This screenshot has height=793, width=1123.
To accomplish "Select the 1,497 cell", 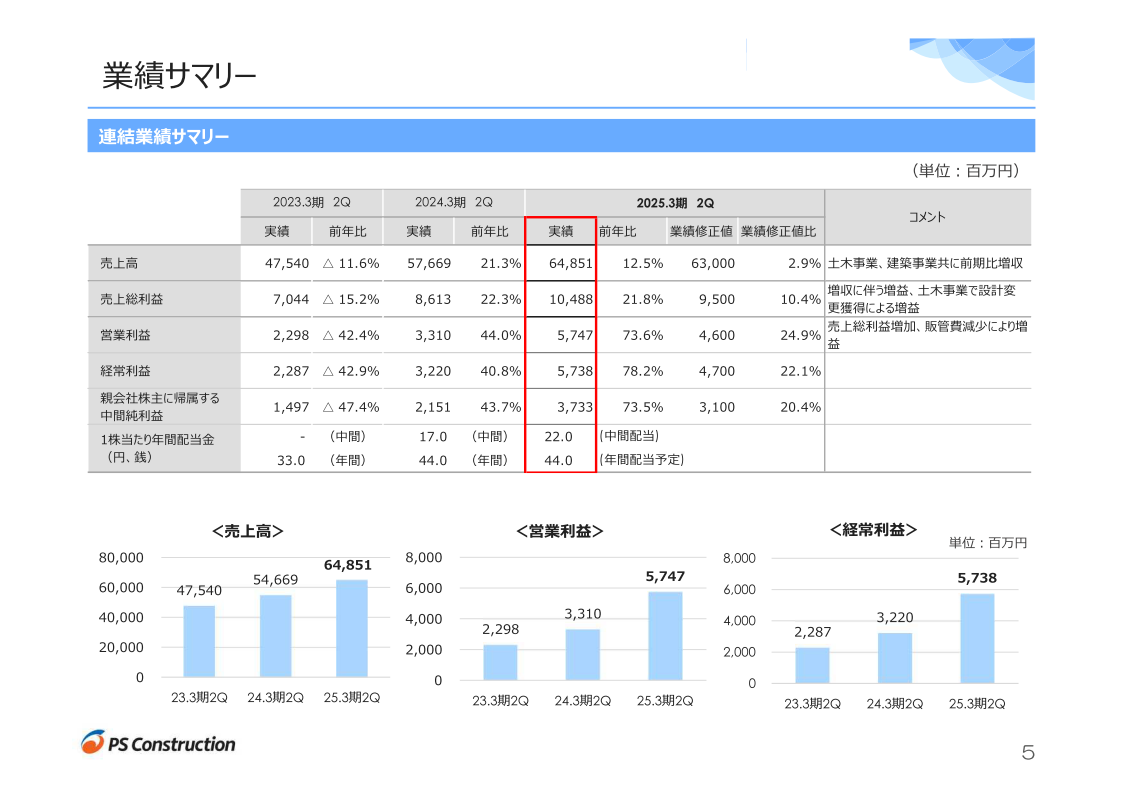I will click(291, 406).
